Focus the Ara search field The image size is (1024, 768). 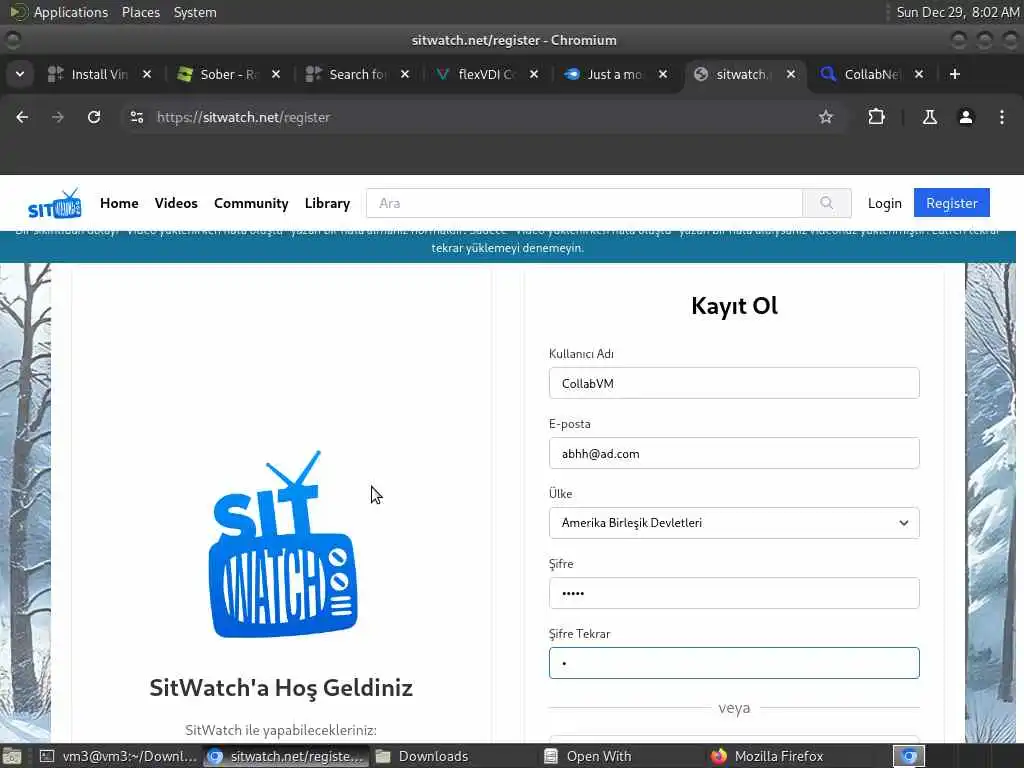click(x=584, y=203)
